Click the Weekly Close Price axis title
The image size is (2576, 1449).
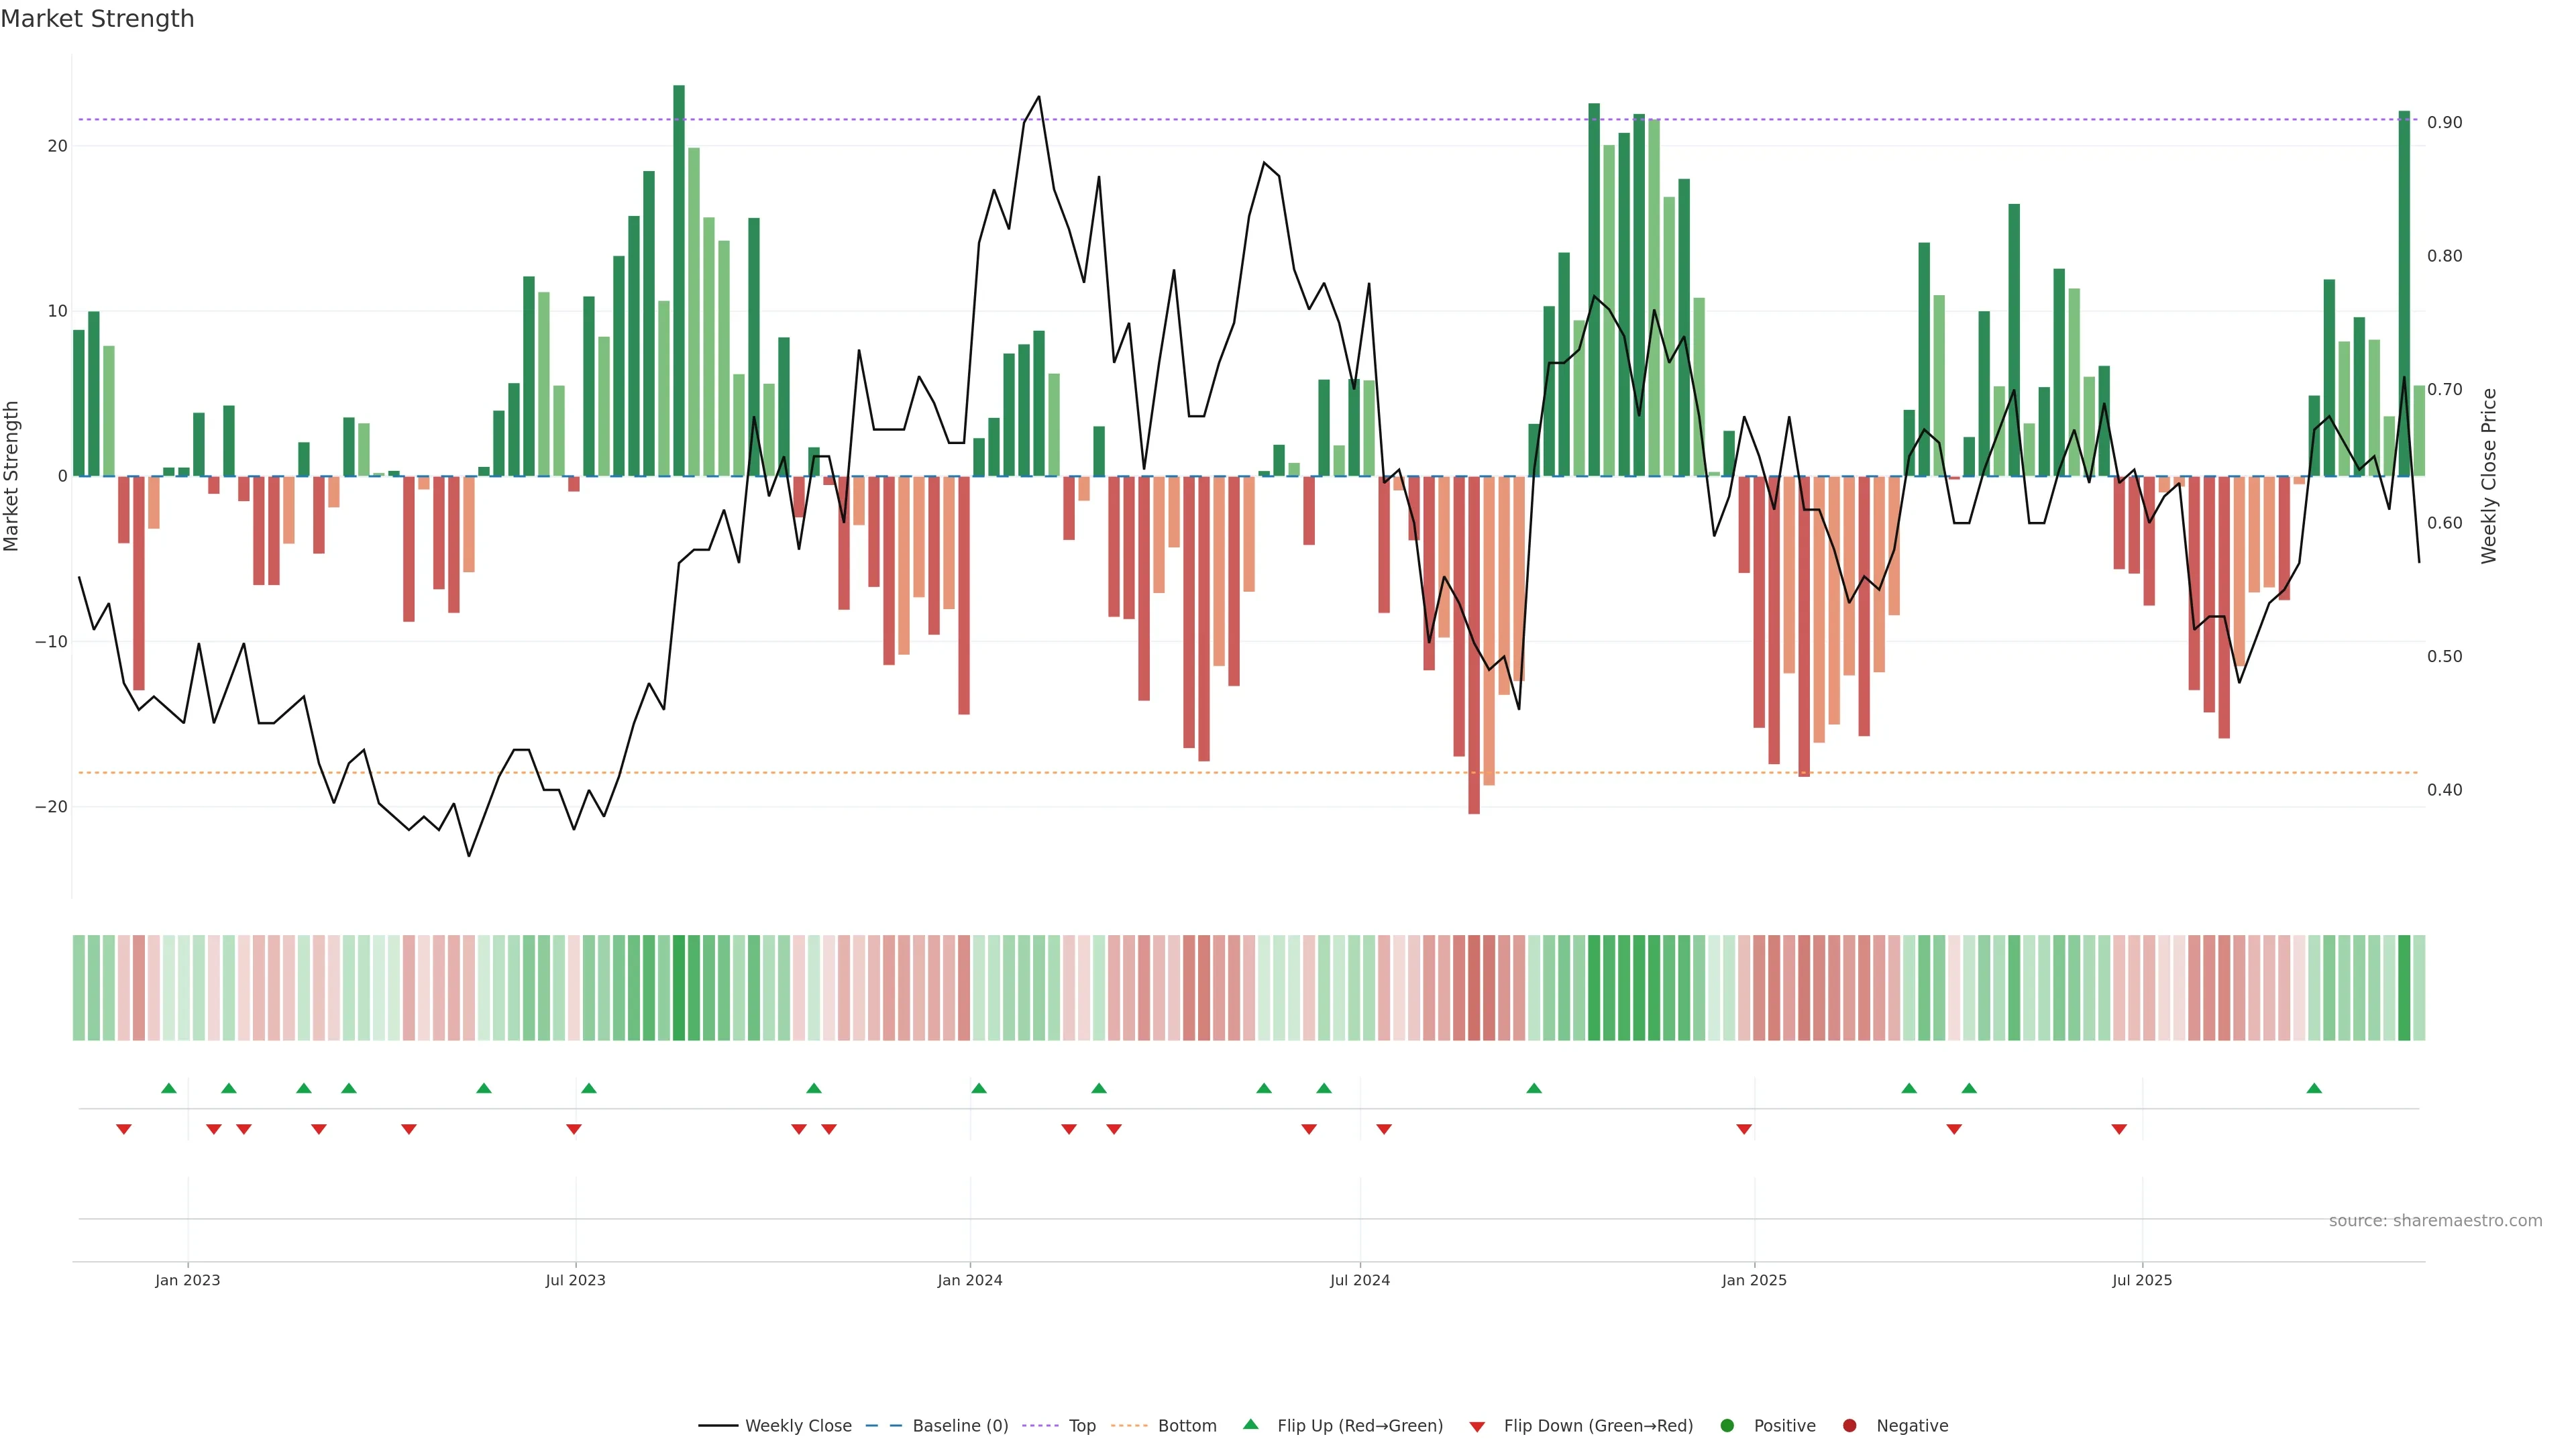pos(2489,476)
